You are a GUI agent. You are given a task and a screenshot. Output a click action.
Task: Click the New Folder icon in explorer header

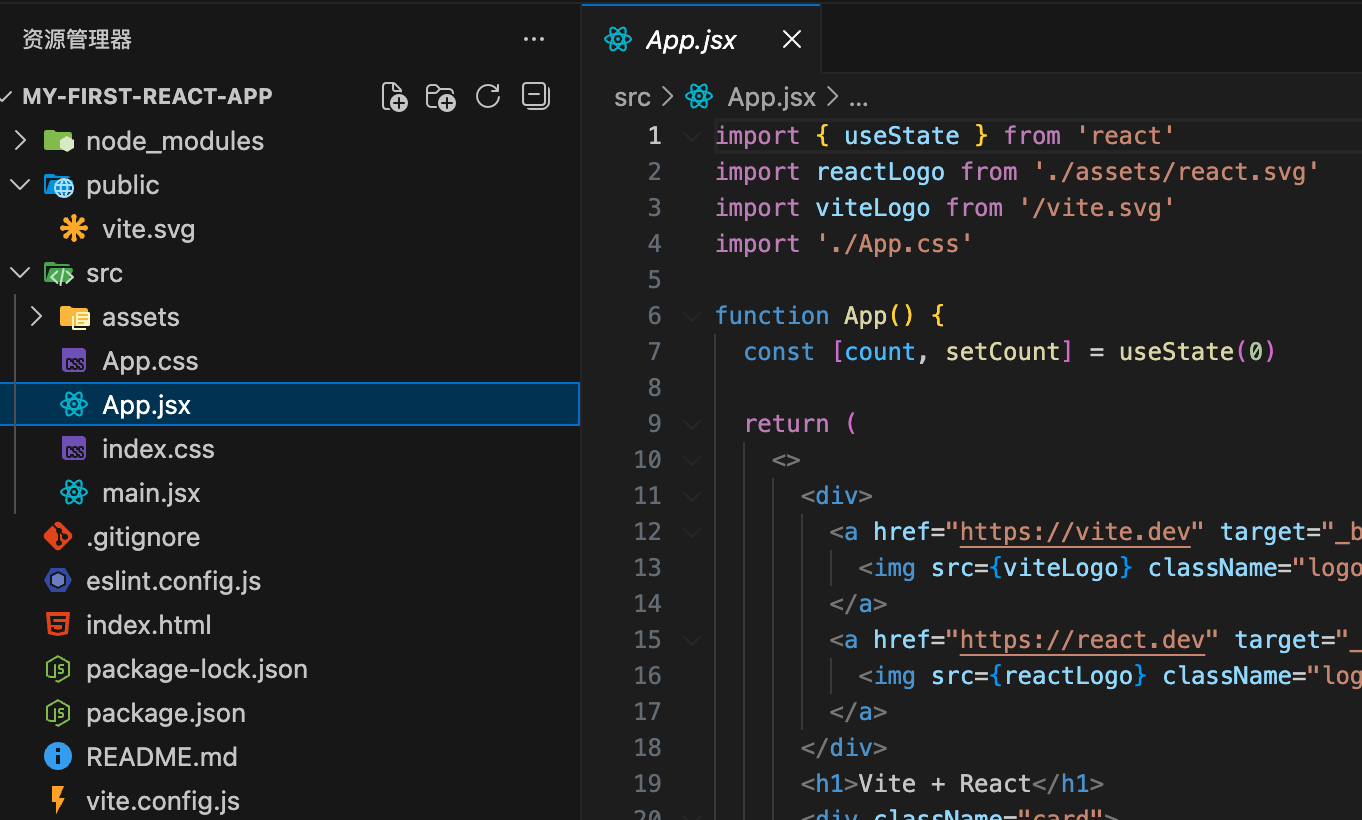coord(440,96)
